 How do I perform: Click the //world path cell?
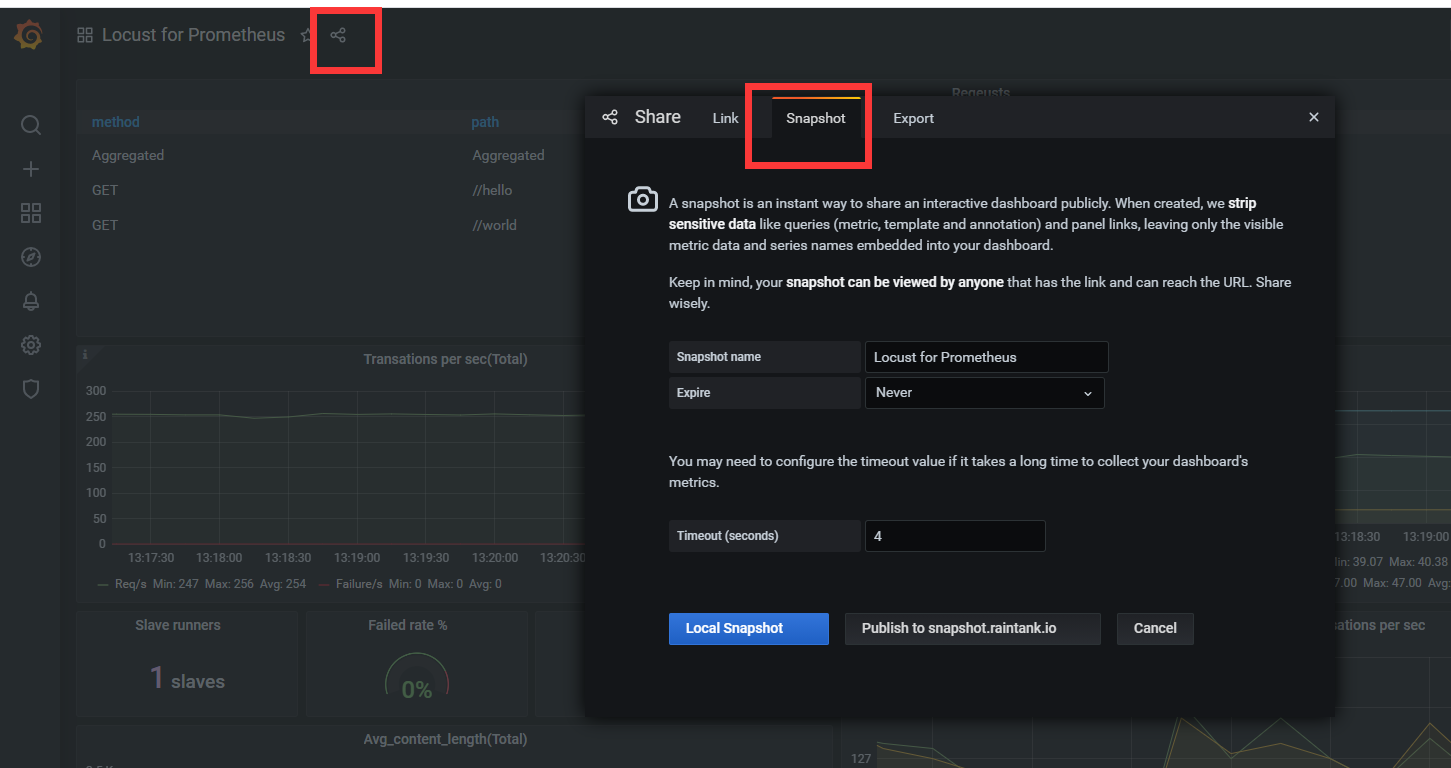pyautogui.click(x=494, y=225)
